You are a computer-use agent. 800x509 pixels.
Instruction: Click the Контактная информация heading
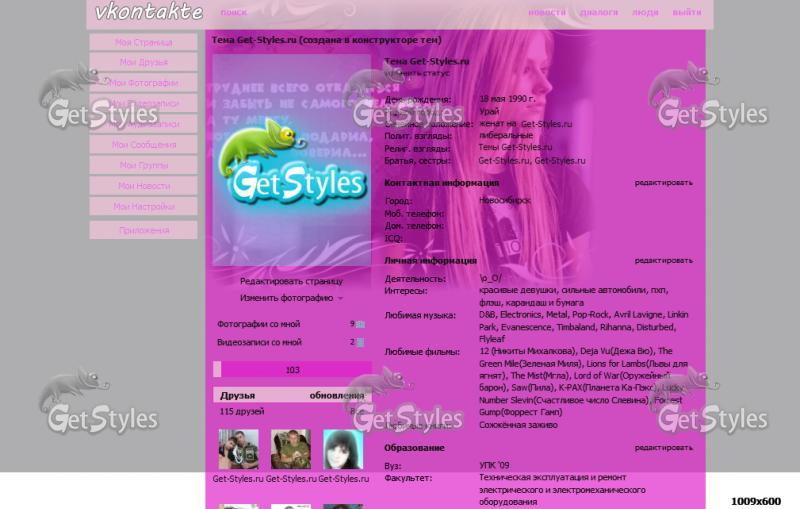coord(441,183)
